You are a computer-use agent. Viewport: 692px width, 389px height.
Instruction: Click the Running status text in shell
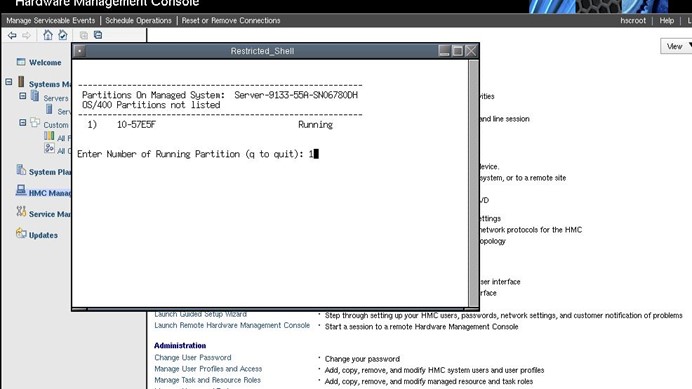(x=316, y=125)
